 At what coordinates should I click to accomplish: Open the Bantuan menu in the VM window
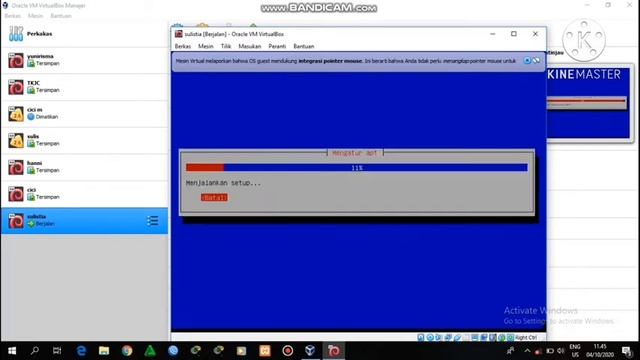(x=304, y=46)
